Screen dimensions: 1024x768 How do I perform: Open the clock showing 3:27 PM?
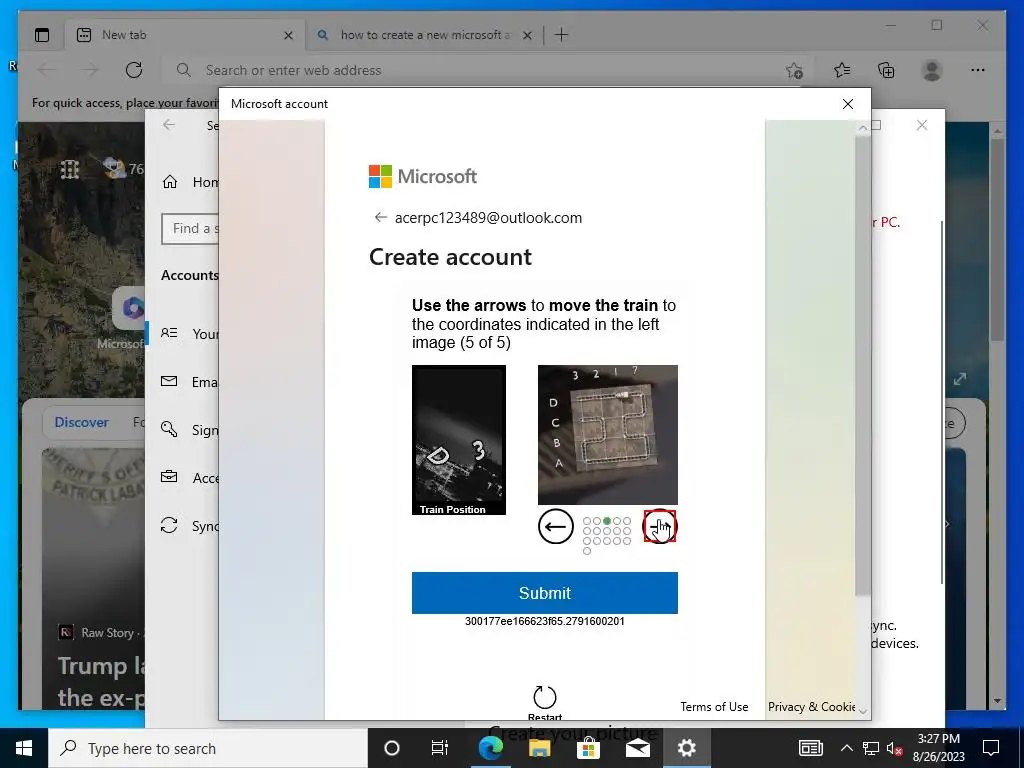(x=938, y=748)
